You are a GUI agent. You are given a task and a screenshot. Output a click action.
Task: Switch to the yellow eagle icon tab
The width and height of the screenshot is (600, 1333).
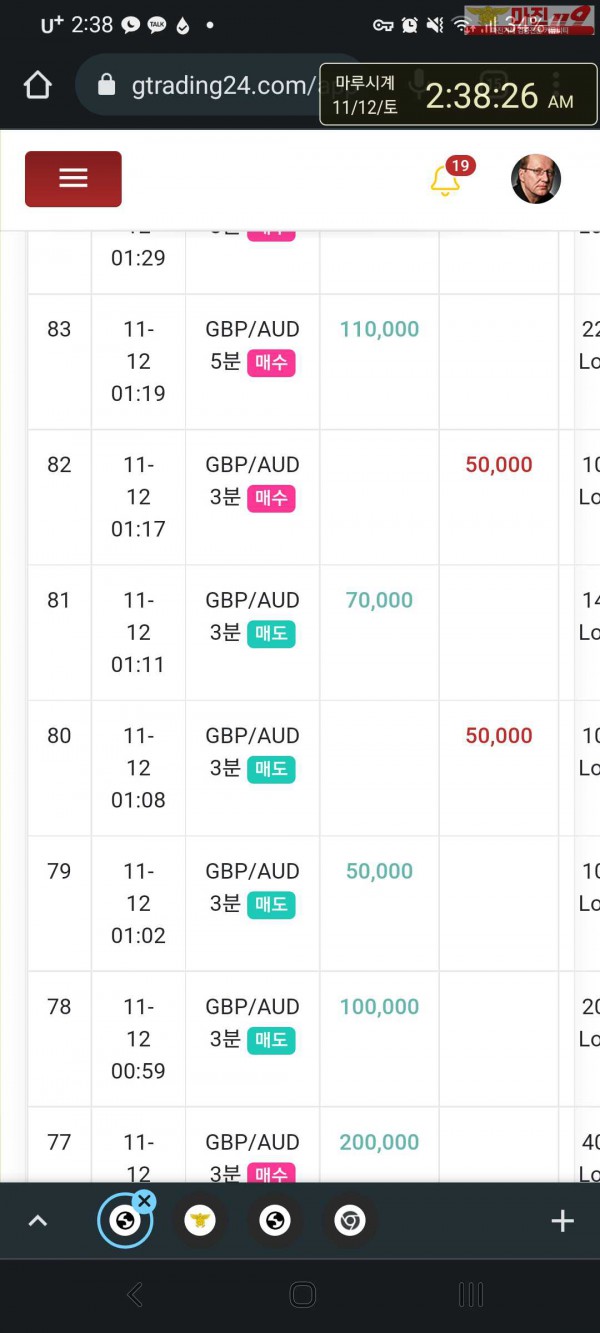click(200, 1220)
